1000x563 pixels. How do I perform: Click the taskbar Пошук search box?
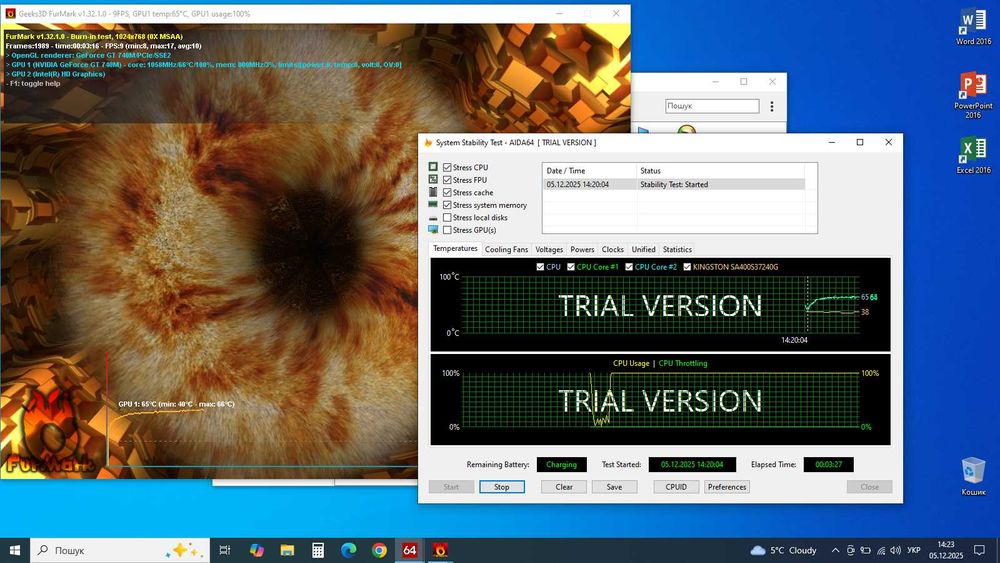click(120, 550)
